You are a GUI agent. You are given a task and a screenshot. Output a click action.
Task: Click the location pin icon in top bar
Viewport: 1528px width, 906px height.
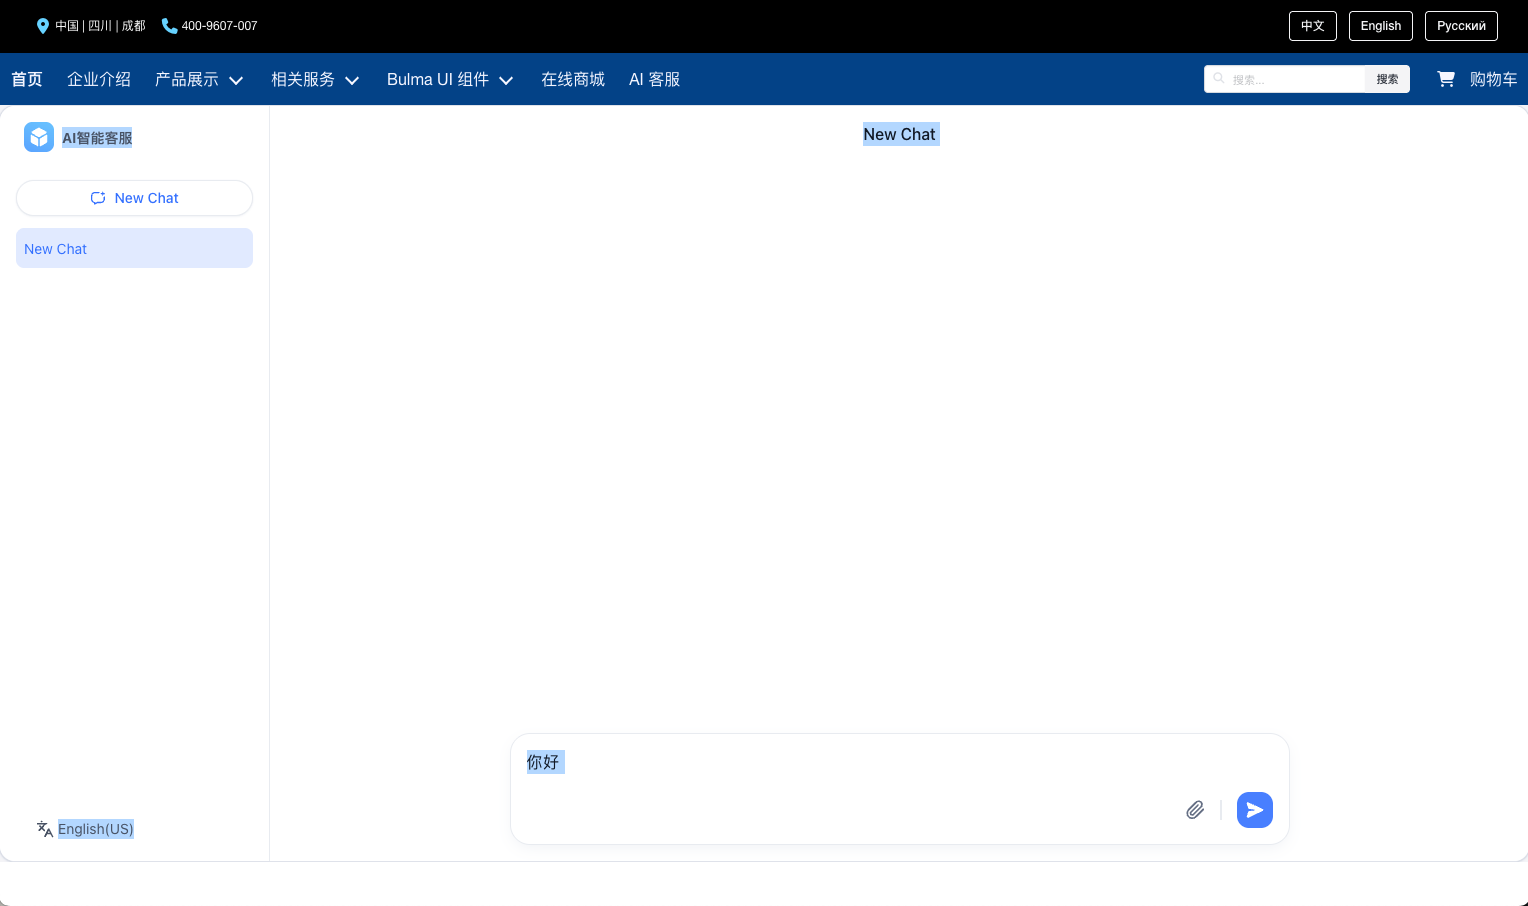43,26
